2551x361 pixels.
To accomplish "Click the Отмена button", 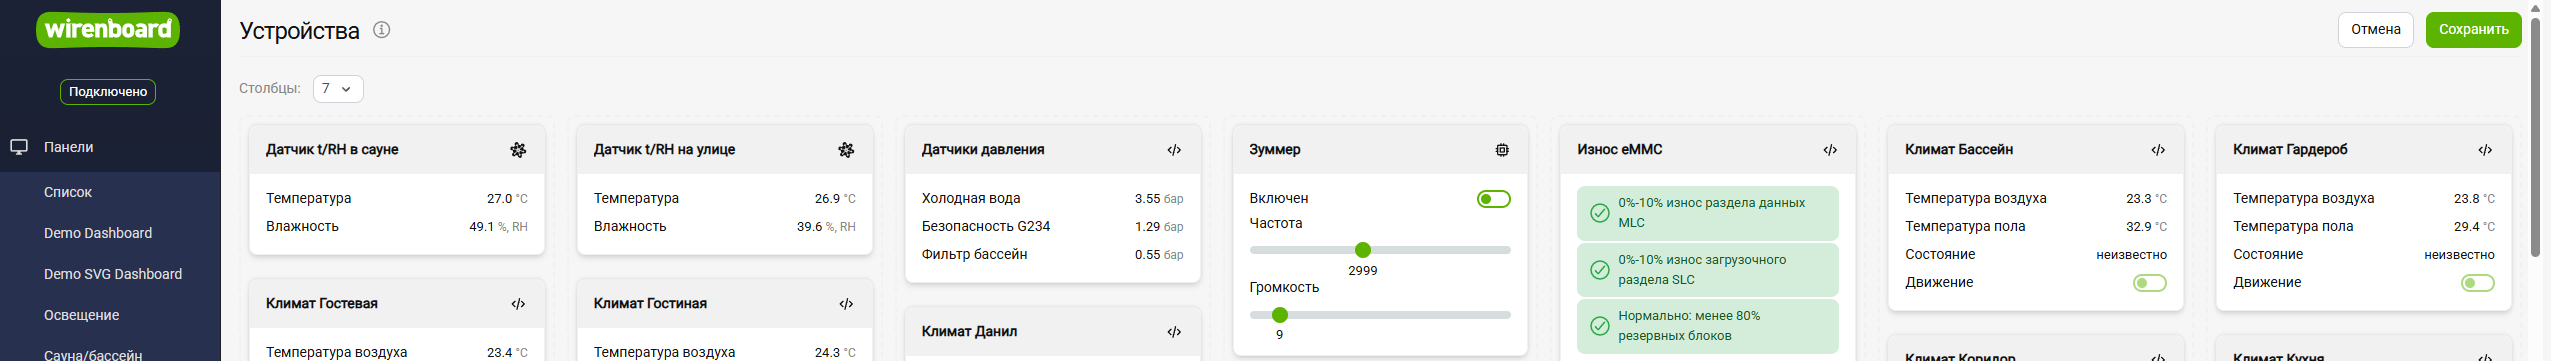I will (x=2376, y=30).
